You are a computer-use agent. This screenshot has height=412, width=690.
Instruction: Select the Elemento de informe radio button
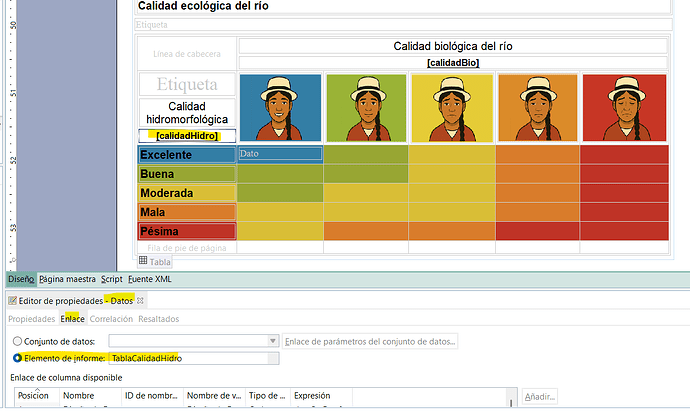(15, 358)
